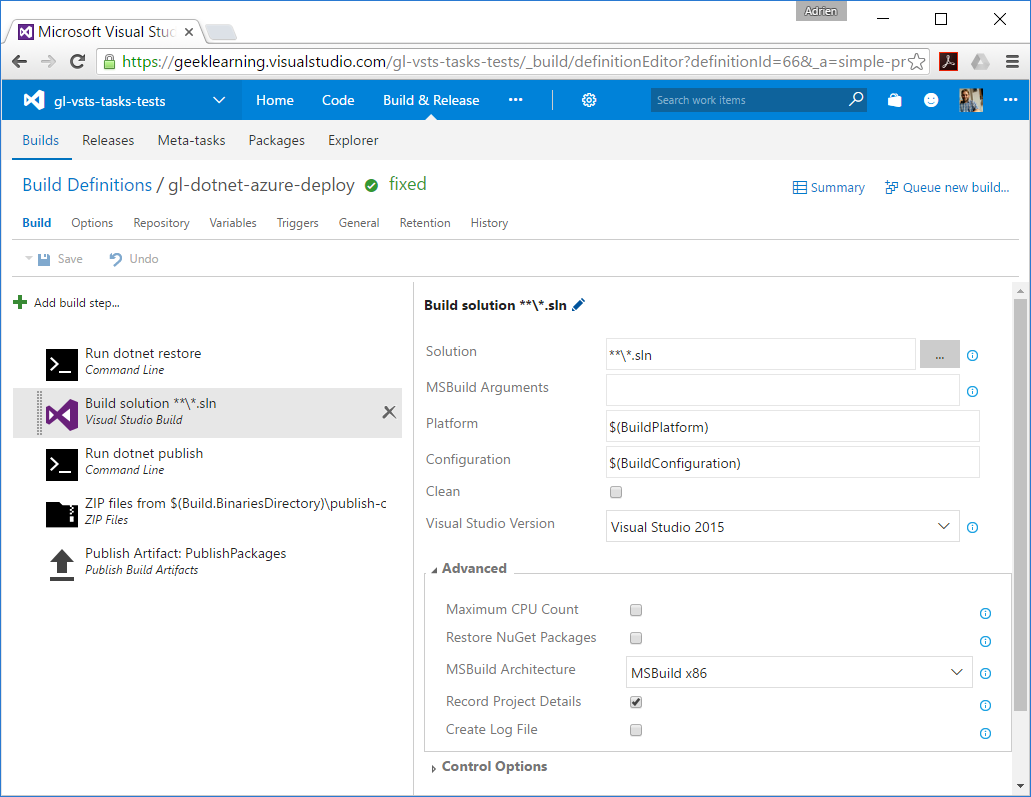Show info for MSBuild Architecture
Viewport: 1031px width, 797px height.
(x=985, y=673)
